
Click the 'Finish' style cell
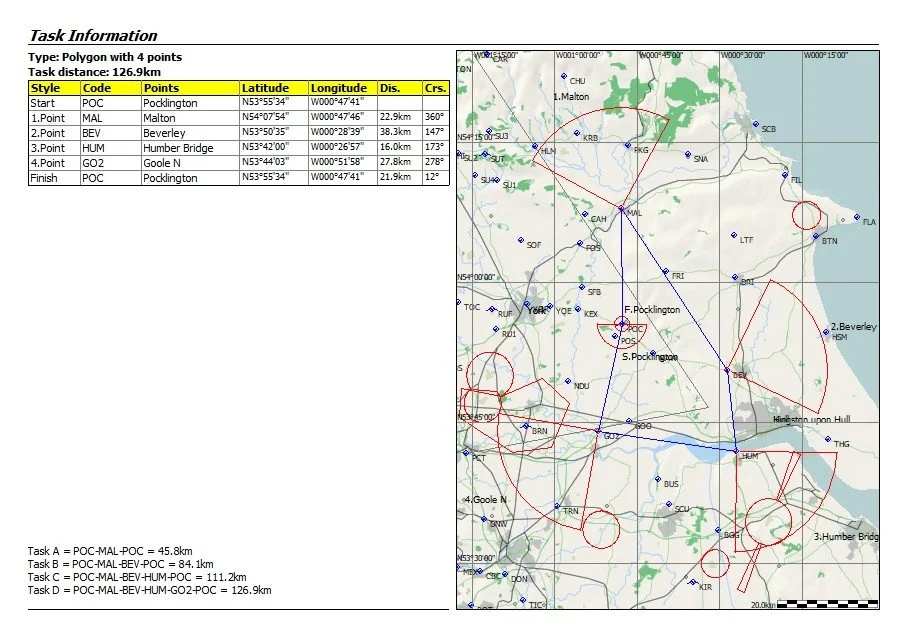coord(54,178)
